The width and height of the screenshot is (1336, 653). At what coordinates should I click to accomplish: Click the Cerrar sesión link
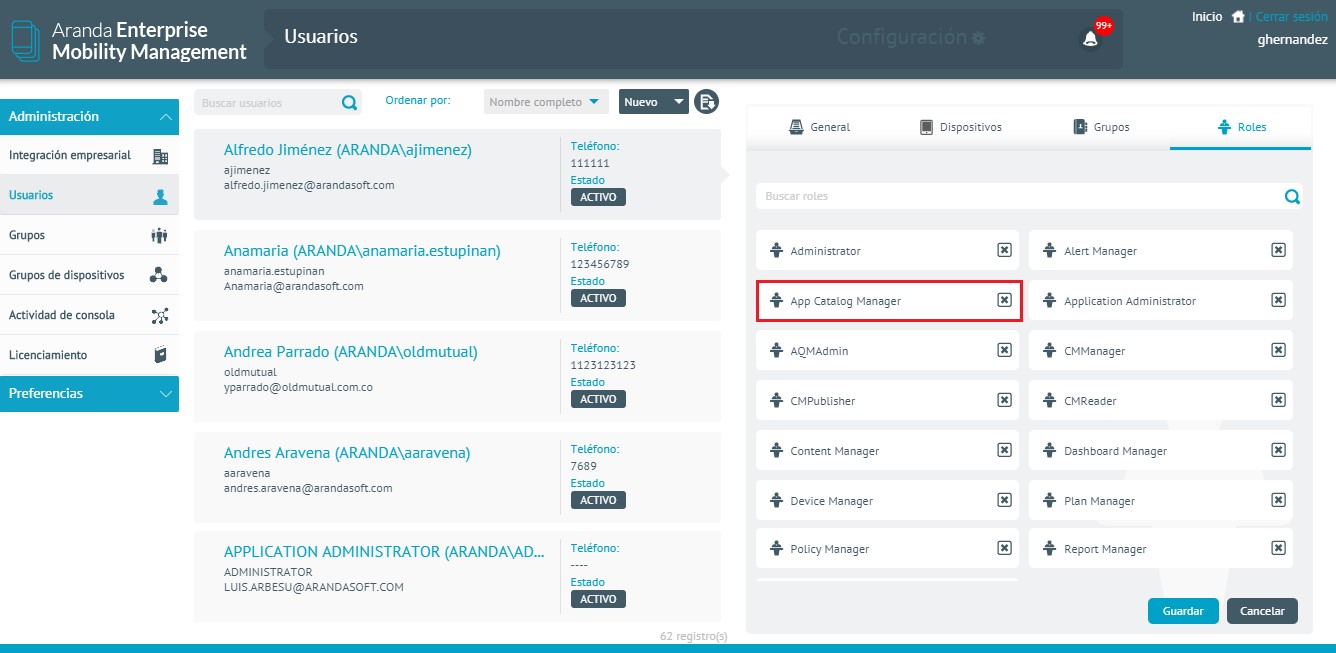coord(1291,17)
